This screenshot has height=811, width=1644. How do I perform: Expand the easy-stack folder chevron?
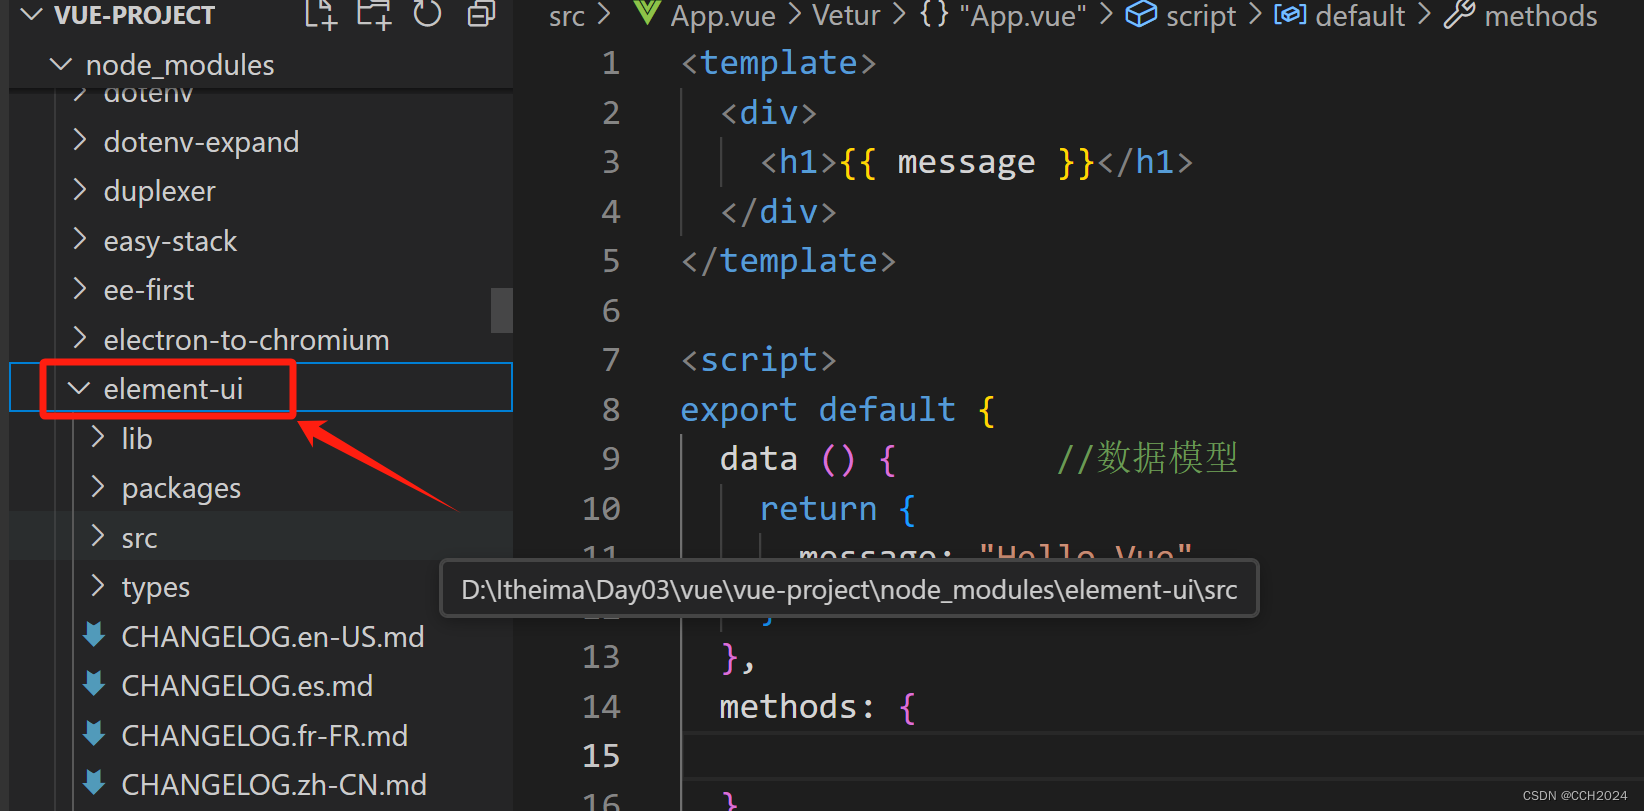coord(80,240)
